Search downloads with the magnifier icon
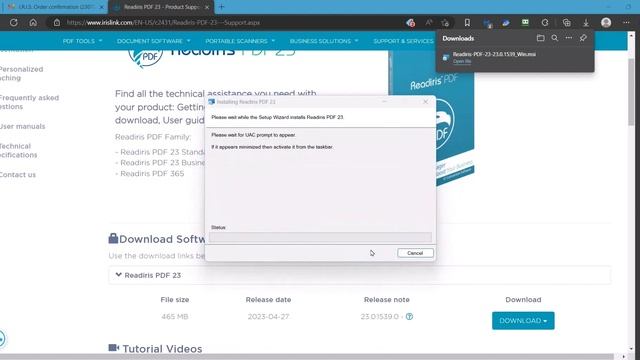 [555, 38]
